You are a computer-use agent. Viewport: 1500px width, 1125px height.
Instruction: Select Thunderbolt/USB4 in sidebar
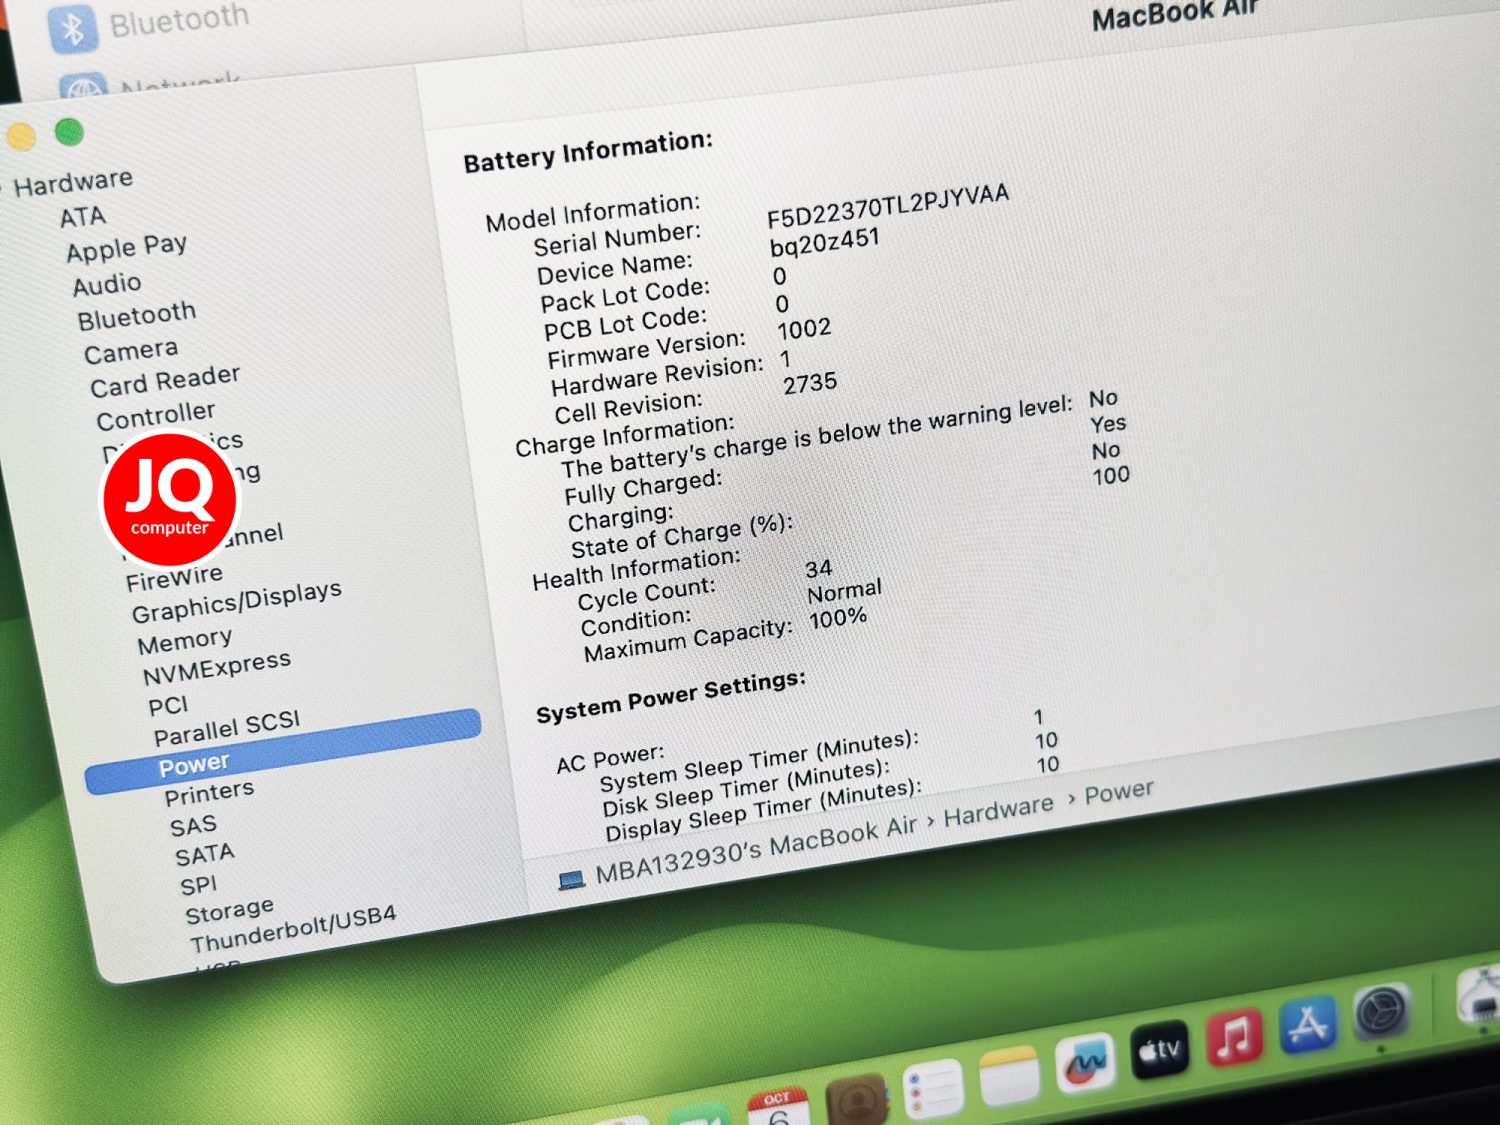tap(293, 930)
